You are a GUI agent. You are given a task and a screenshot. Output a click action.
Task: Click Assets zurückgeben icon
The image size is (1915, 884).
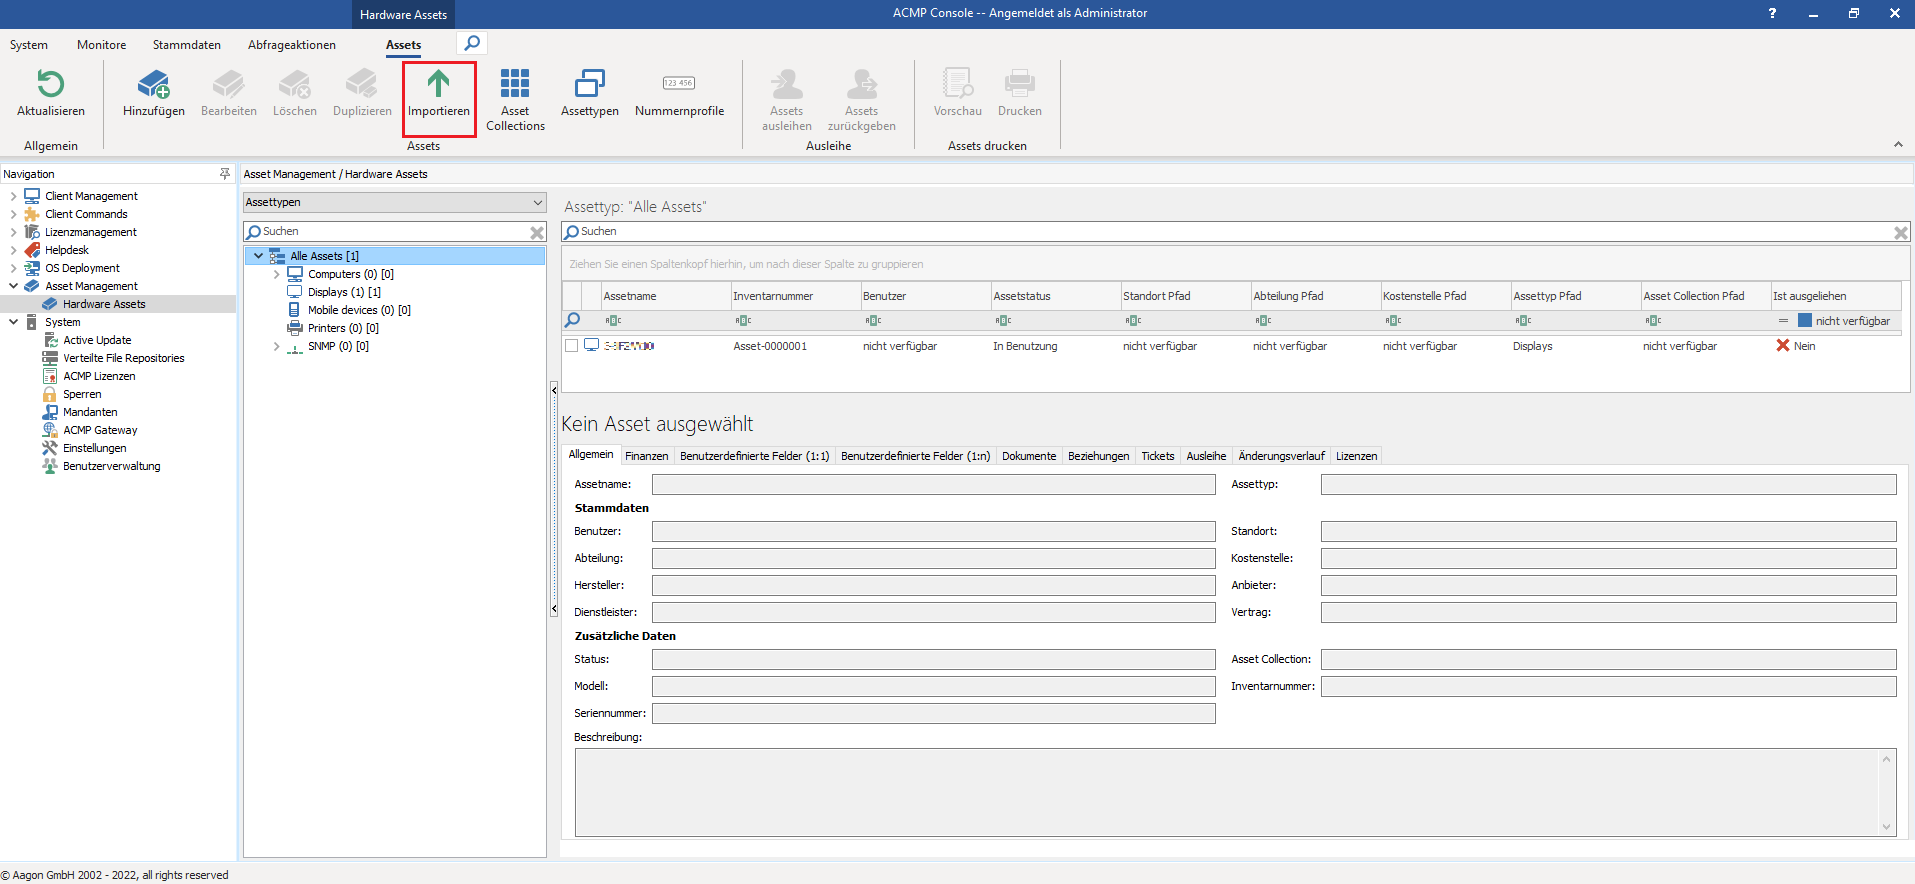(862, 83)
